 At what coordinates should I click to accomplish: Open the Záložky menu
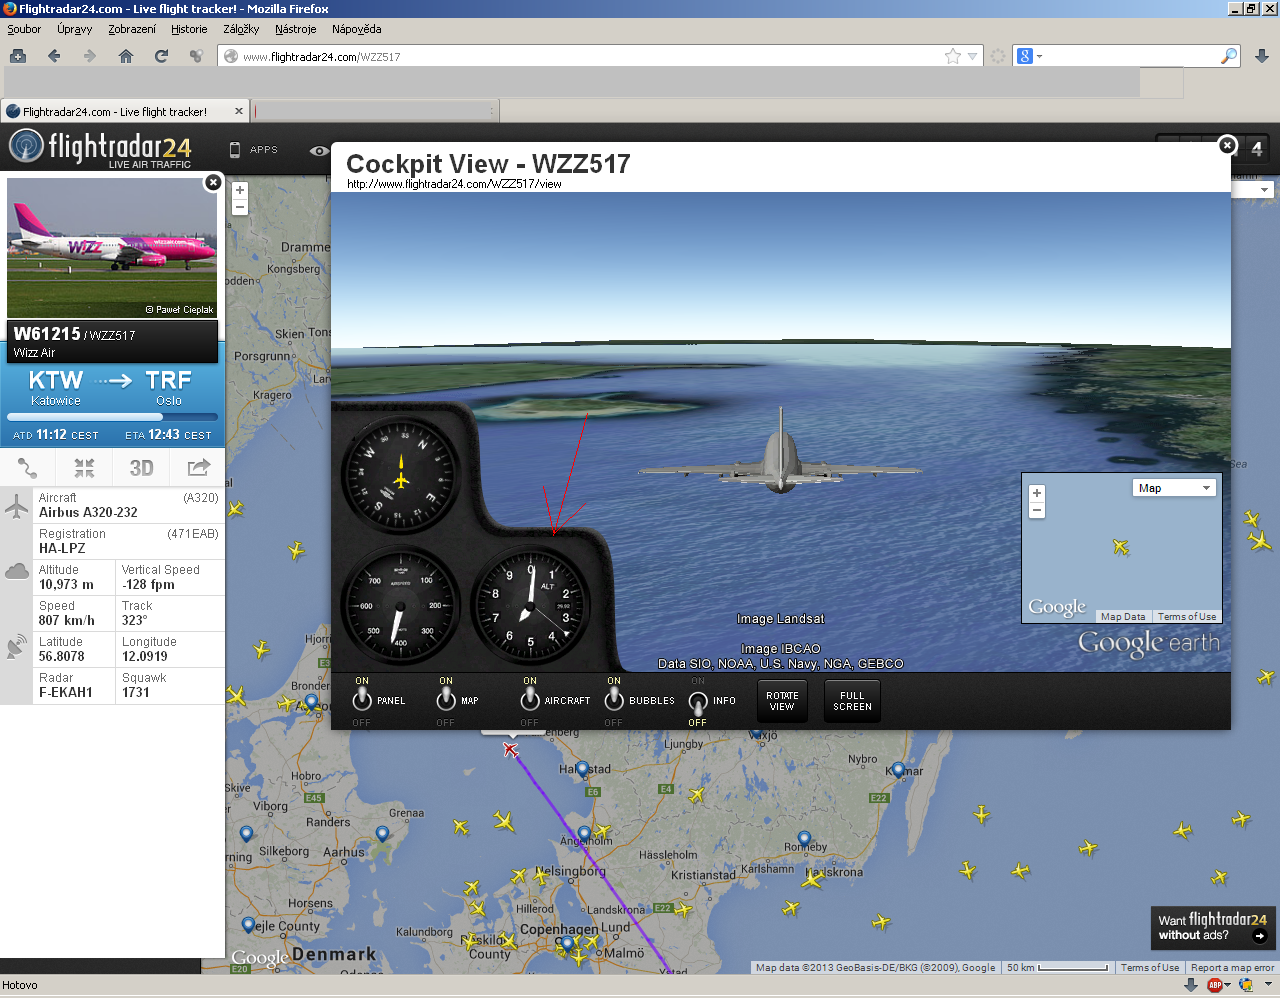point(241,29)
